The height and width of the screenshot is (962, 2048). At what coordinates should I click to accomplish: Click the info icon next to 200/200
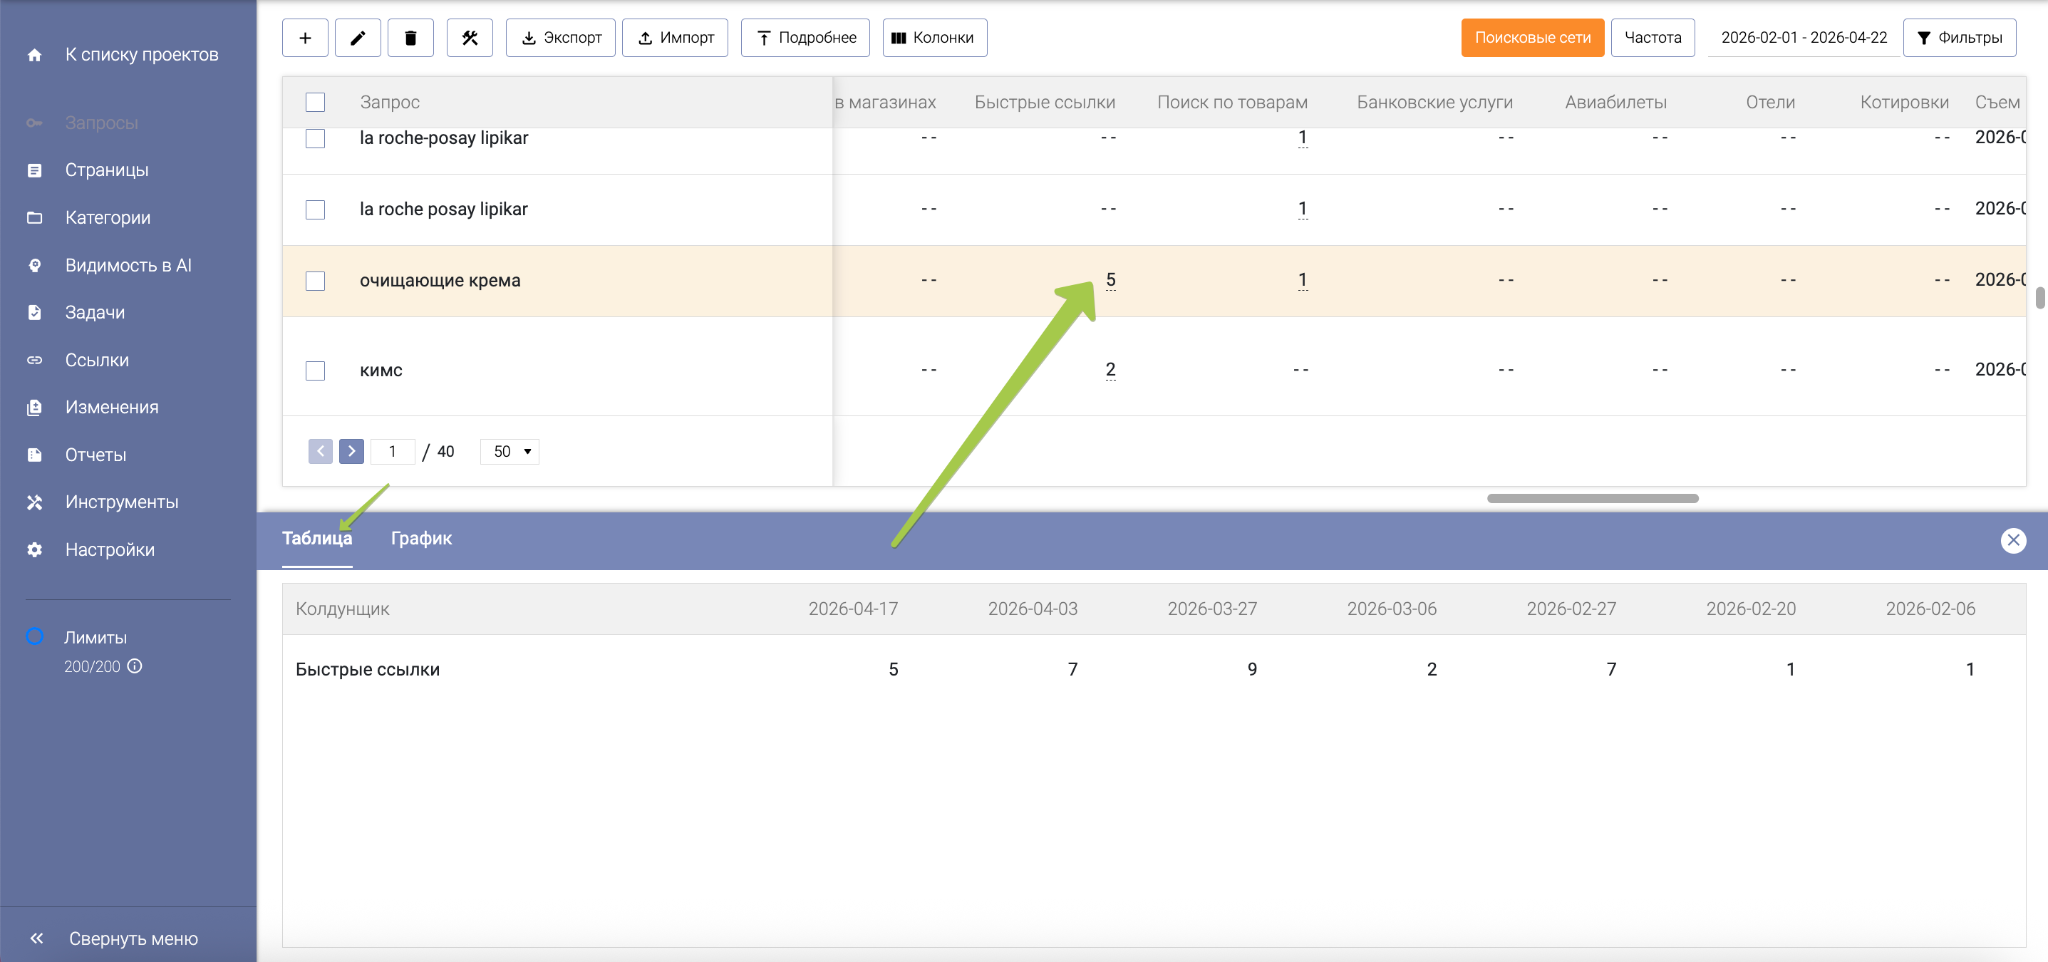click(135, 666)
